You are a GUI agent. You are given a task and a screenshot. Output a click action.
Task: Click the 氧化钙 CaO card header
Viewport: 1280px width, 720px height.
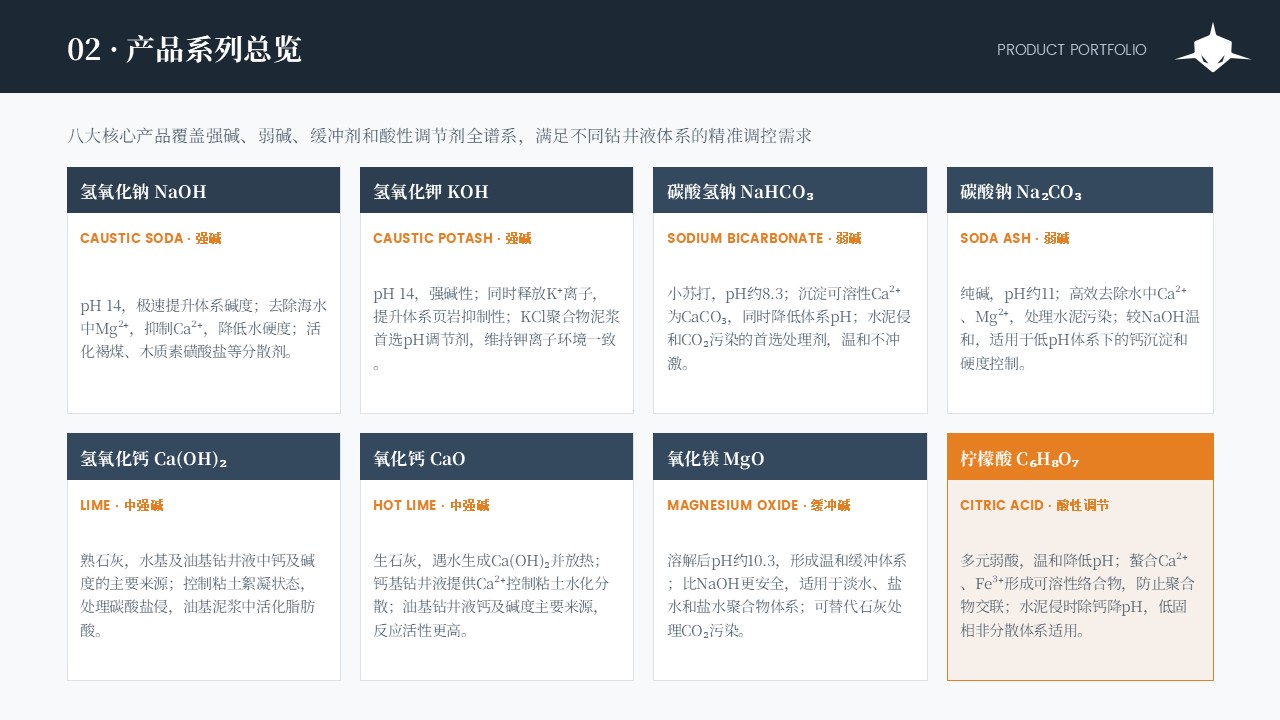497,457
